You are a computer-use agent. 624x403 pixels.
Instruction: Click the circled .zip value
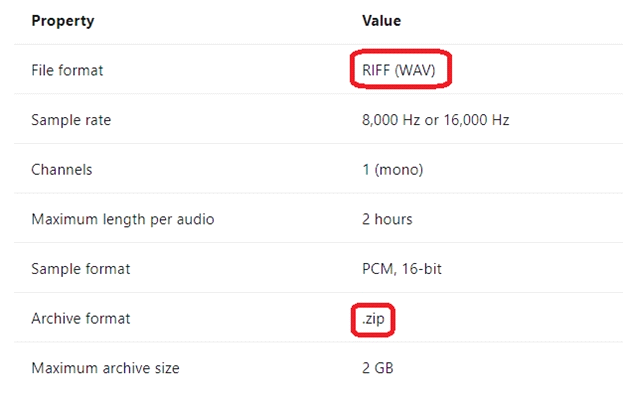pos(373,319)
